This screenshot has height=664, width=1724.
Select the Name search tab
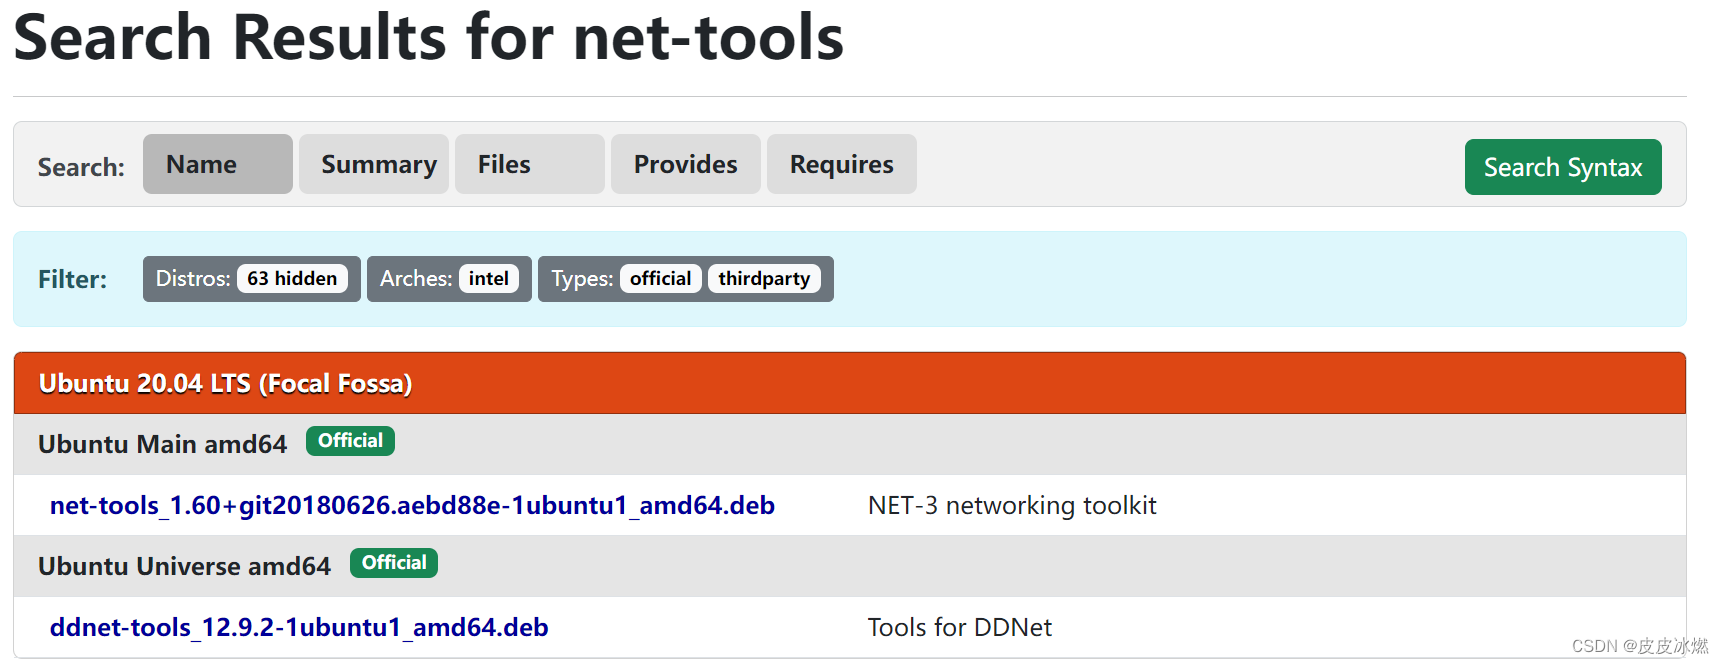(217, 164)
